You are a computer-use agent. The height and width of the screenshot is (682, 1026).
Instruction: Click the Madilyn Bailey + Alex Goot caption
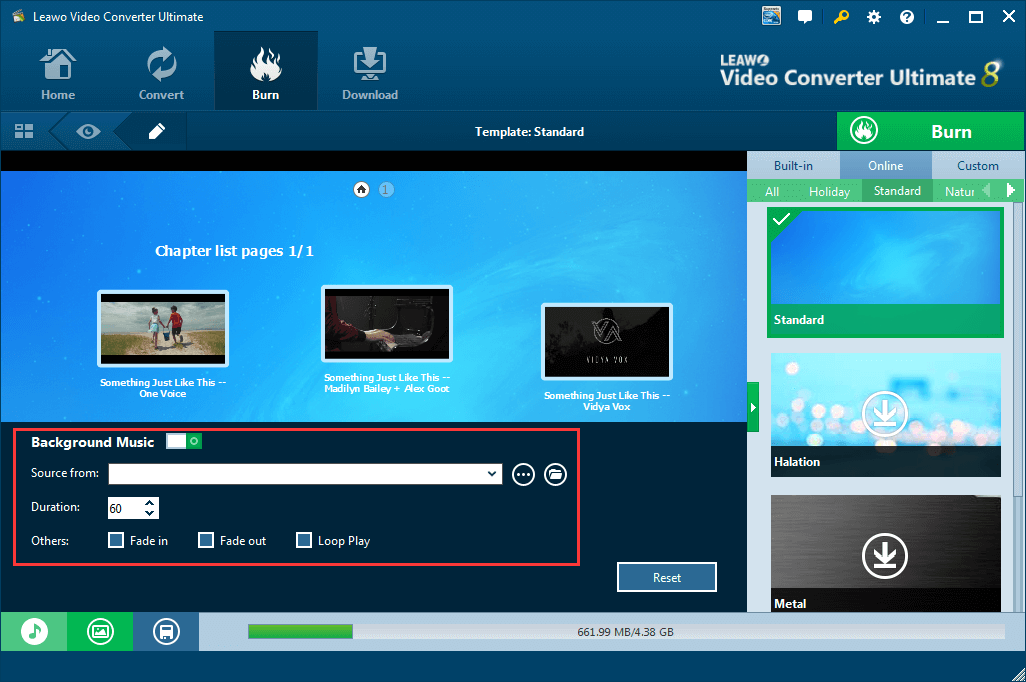point(387,389)
